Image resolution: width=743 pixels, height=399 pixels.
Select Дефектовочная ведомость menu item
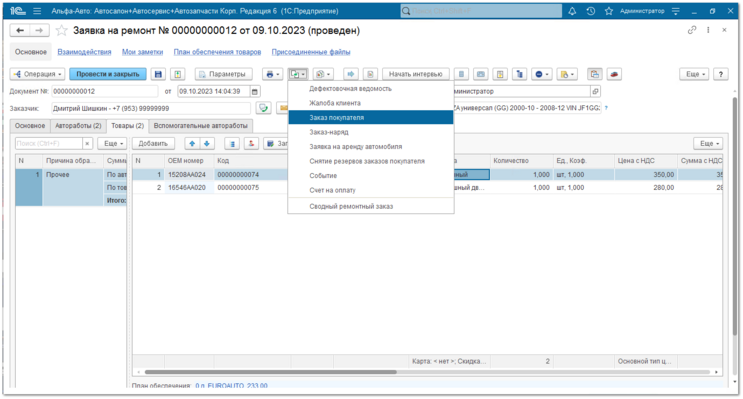coord(371,89)
